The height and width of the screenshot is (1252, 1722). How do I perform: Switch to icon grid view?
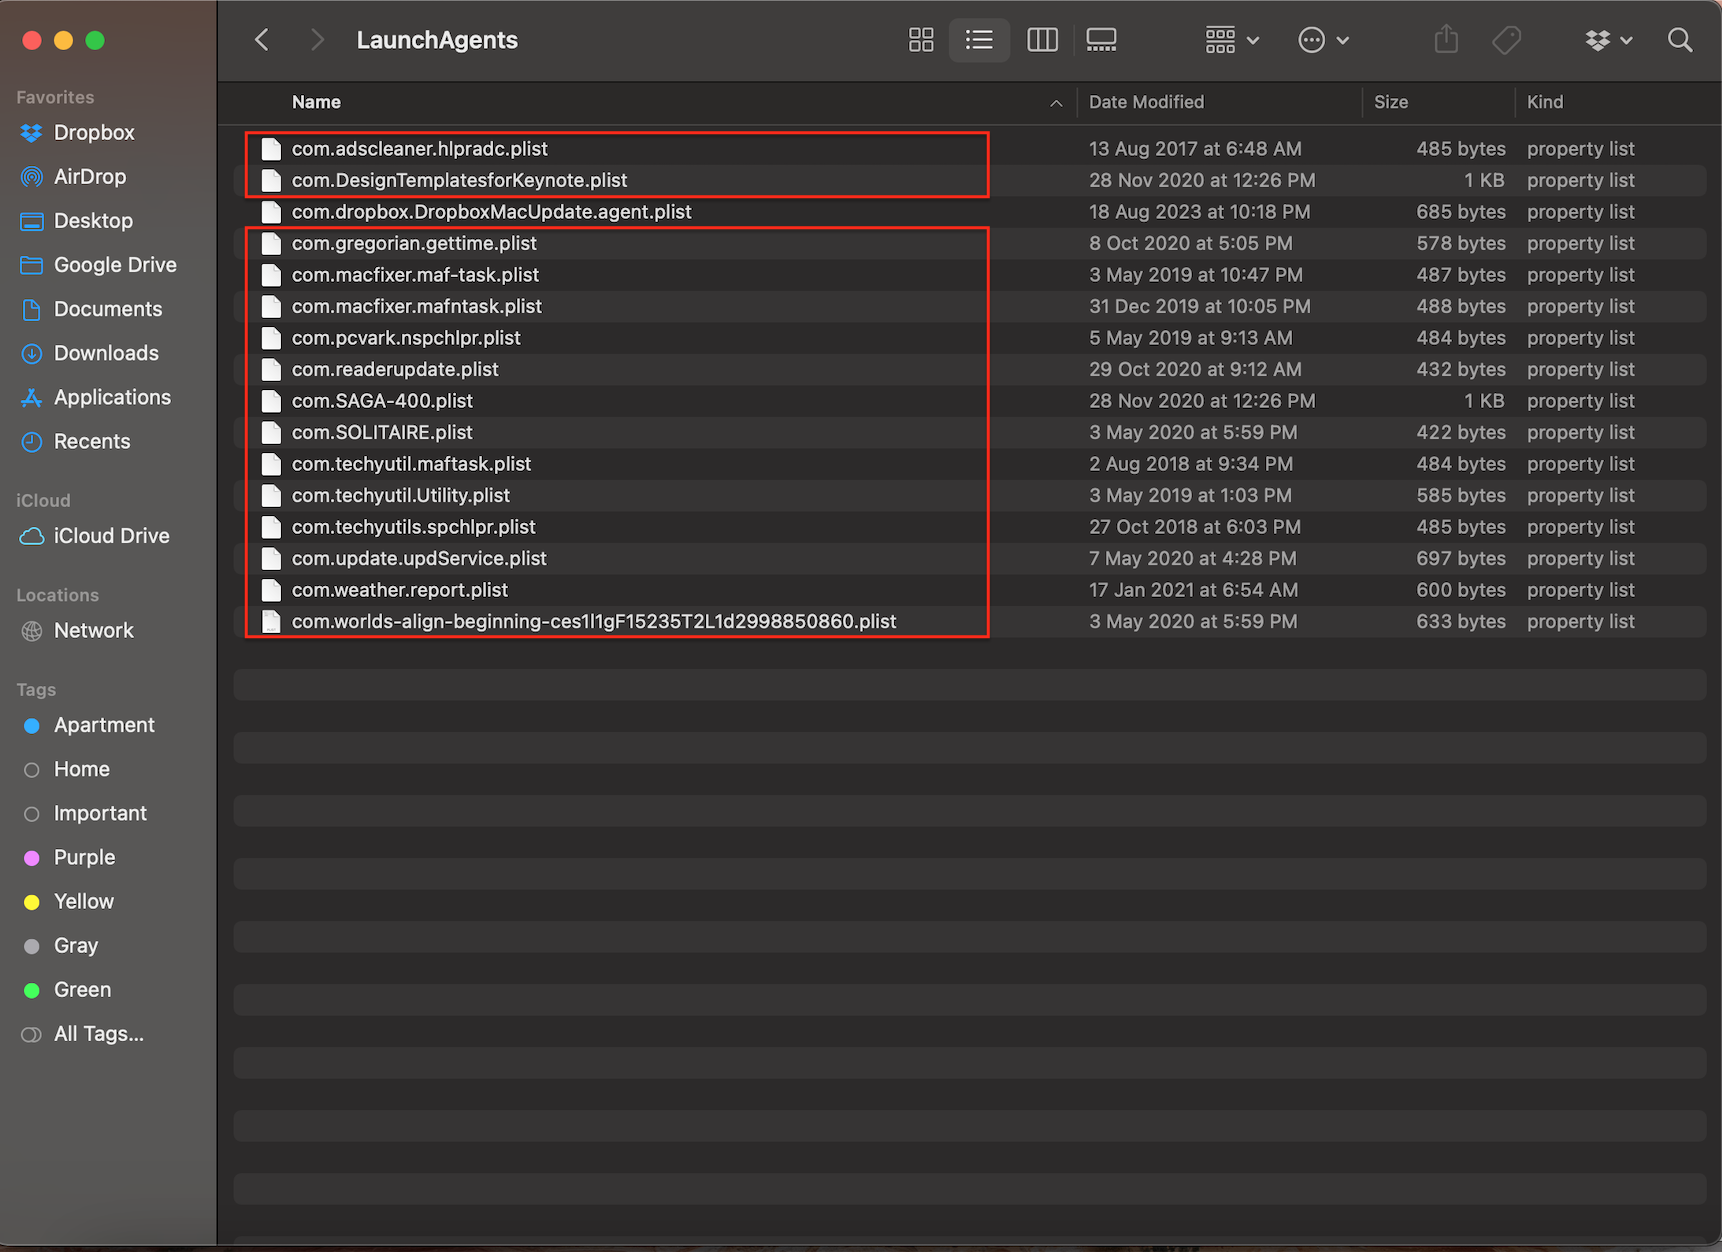tap(921, 40)
